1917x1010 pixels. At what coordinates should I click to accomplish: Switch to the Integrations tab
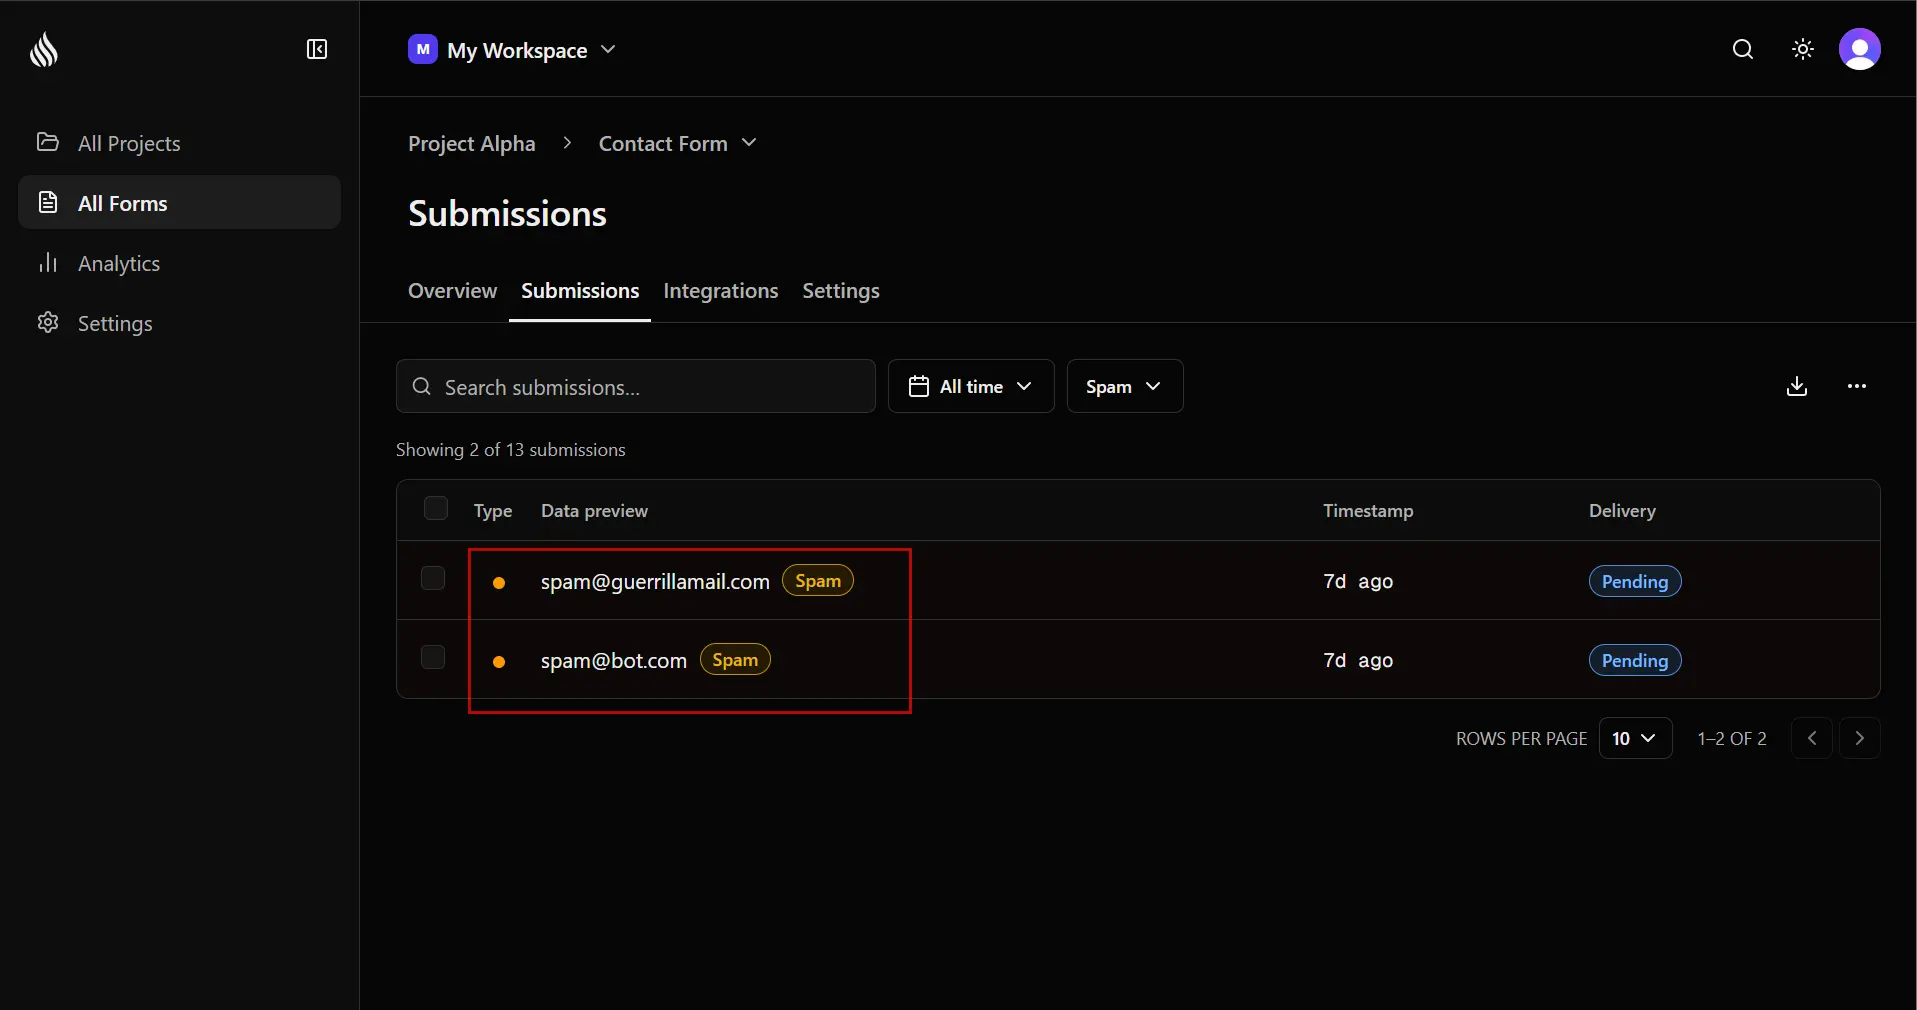[720, 291]
